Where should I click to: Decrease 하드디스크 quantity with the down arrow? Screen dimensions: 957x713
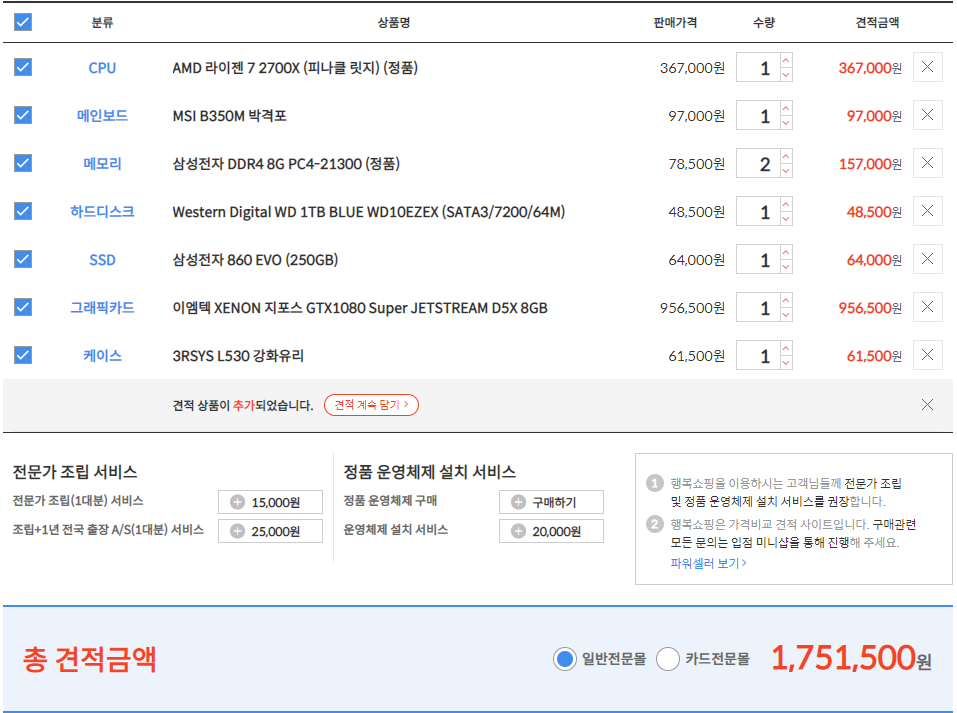[786, 219]
